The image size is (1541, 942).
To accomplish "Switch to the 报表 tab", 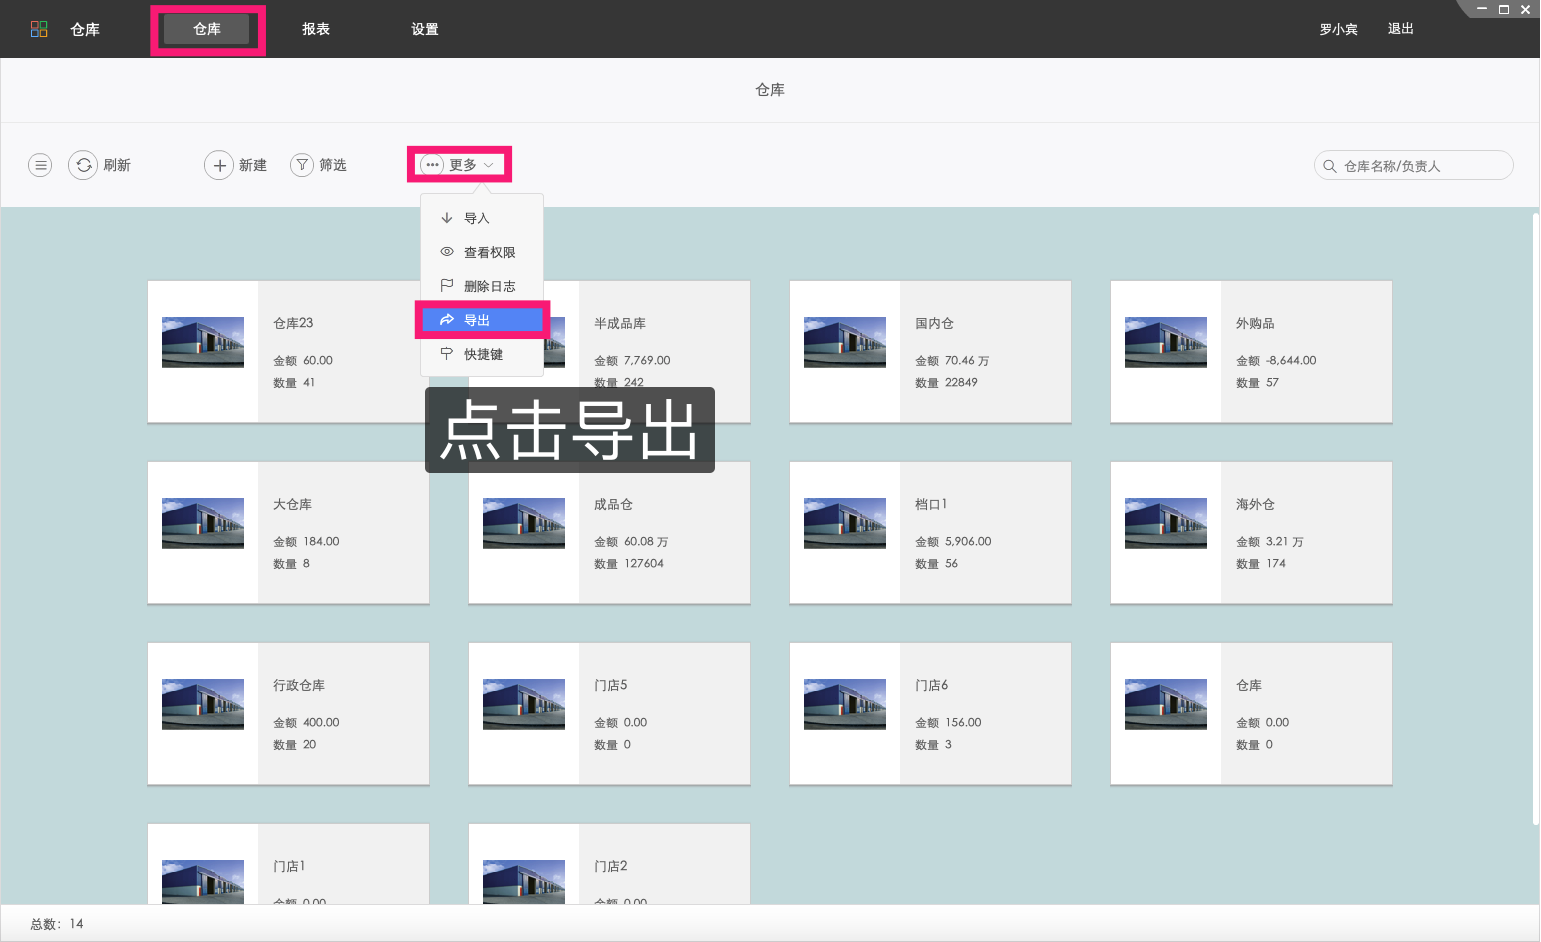I will point(316,29).
